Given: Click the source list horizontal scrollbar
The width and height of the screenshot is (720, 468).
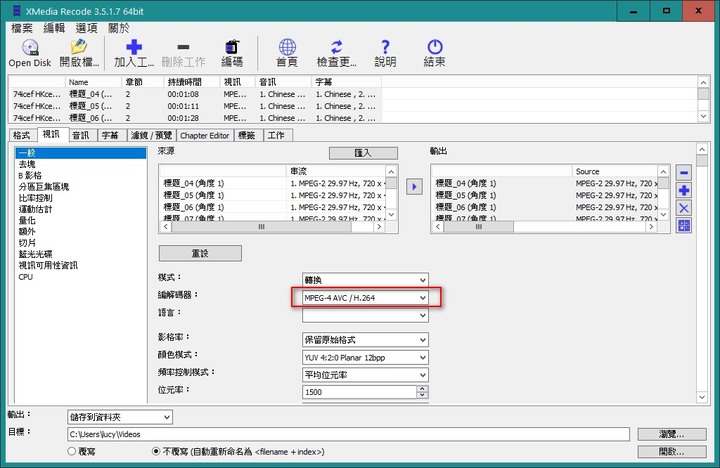Looking at the screenshot, I should click(272, 226).
